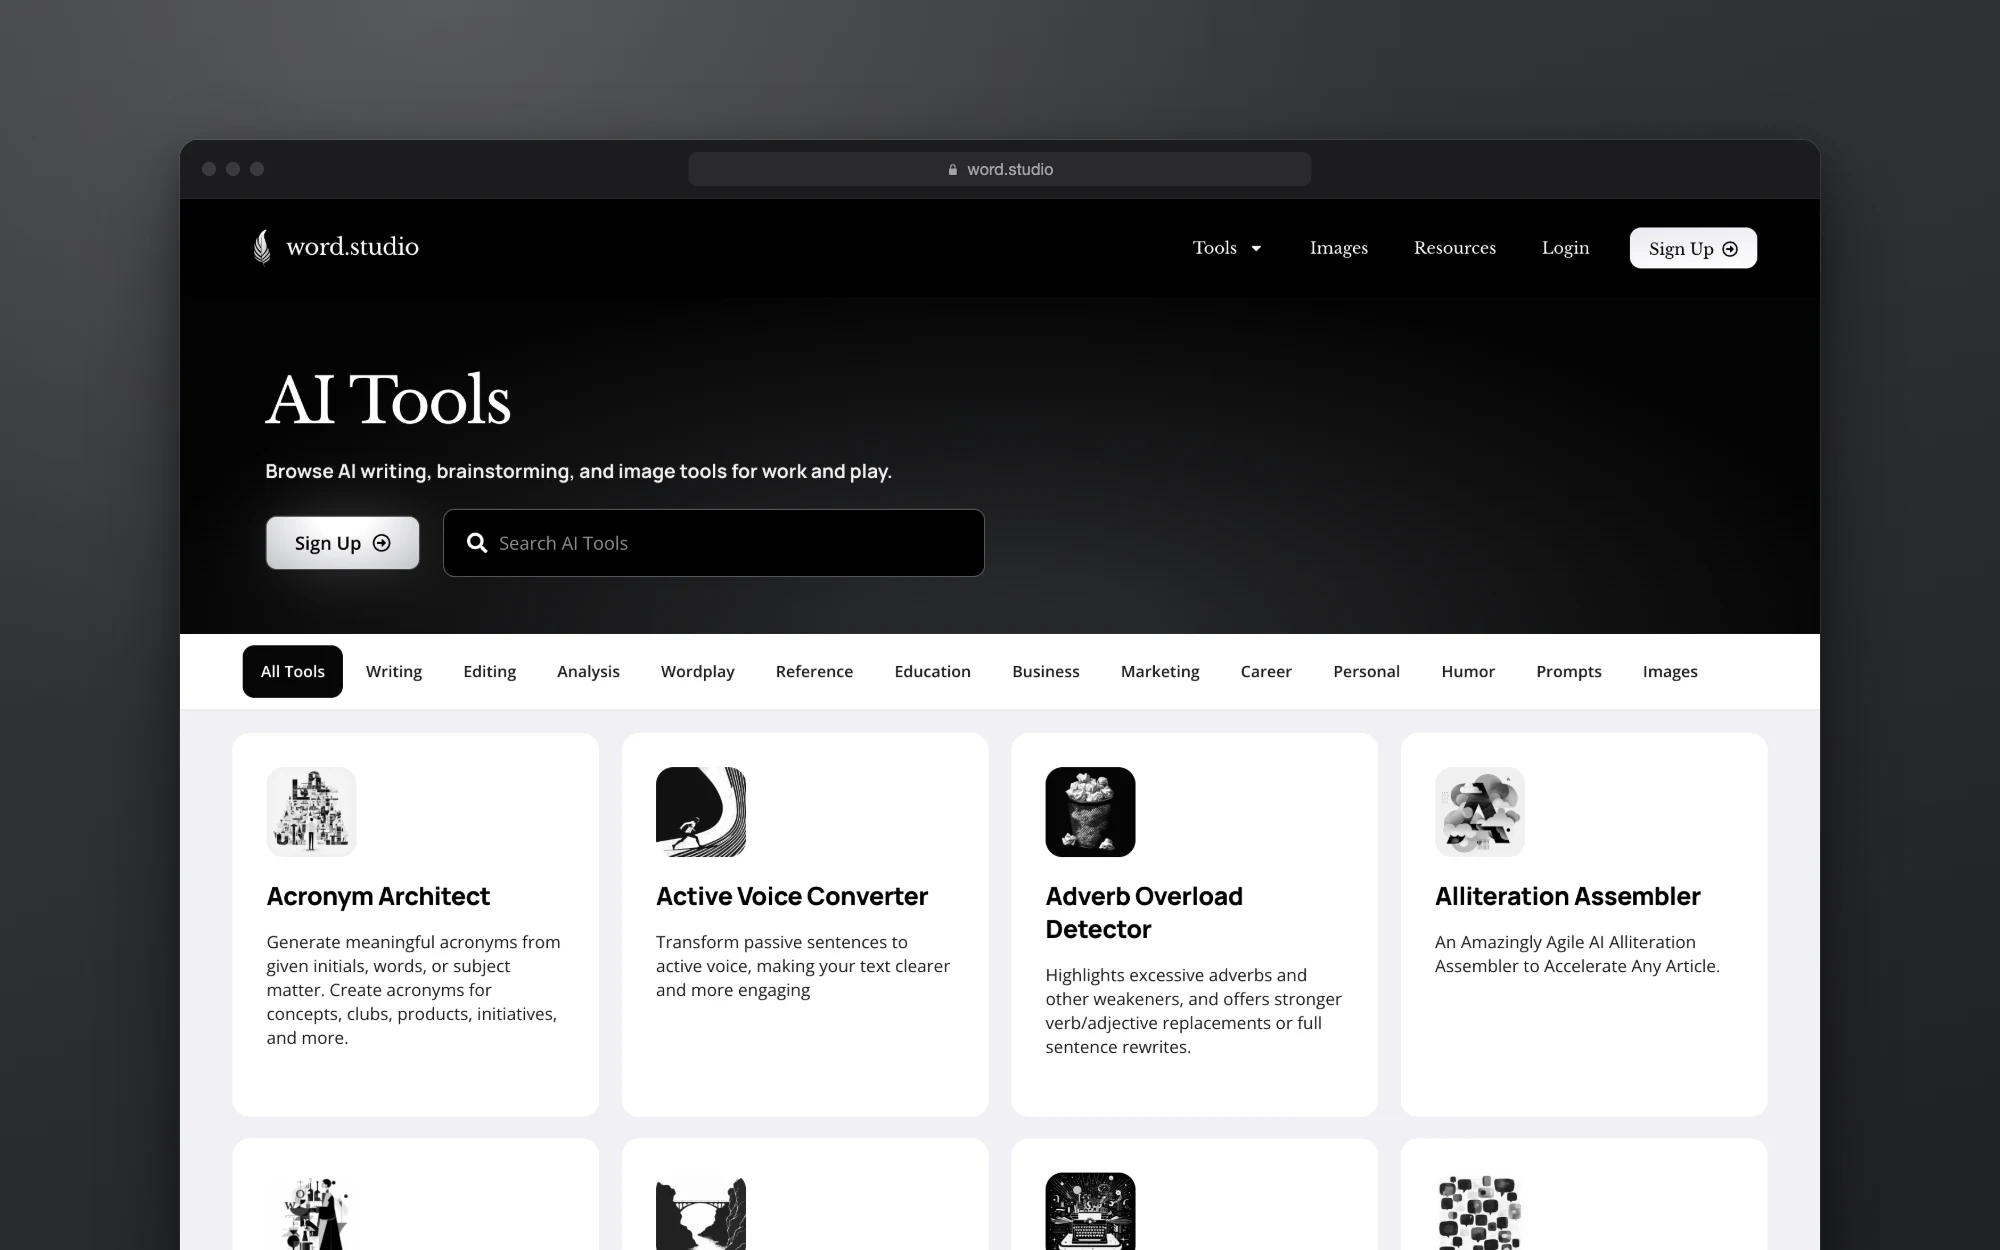This screenshot has width=2000, height=1250.
Task: Open the Alliteration Assembler title
Action: (1567, 897)
